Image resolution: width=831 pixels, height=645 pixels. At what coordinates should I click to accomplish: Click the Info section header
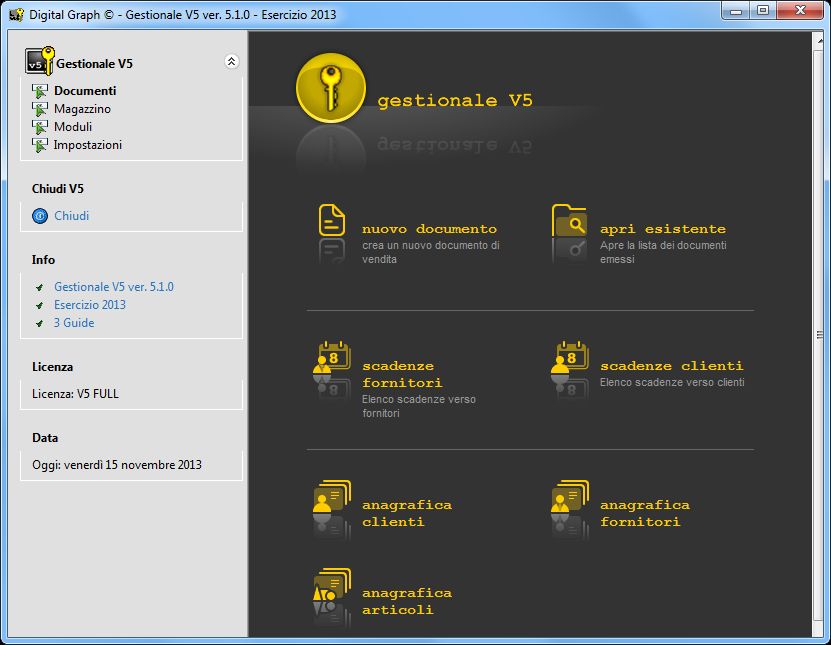(x=43, y=260)
